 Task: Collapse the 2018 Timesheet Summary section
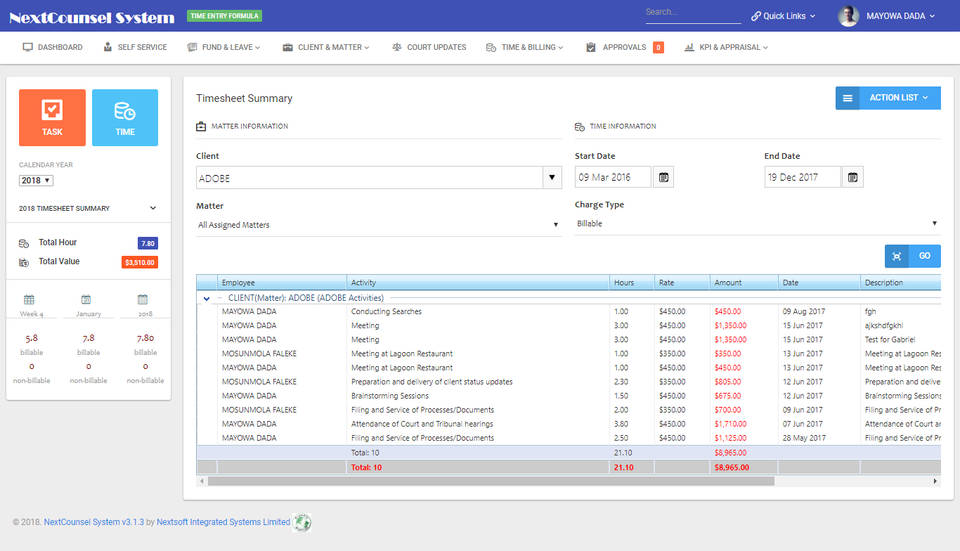153,208
